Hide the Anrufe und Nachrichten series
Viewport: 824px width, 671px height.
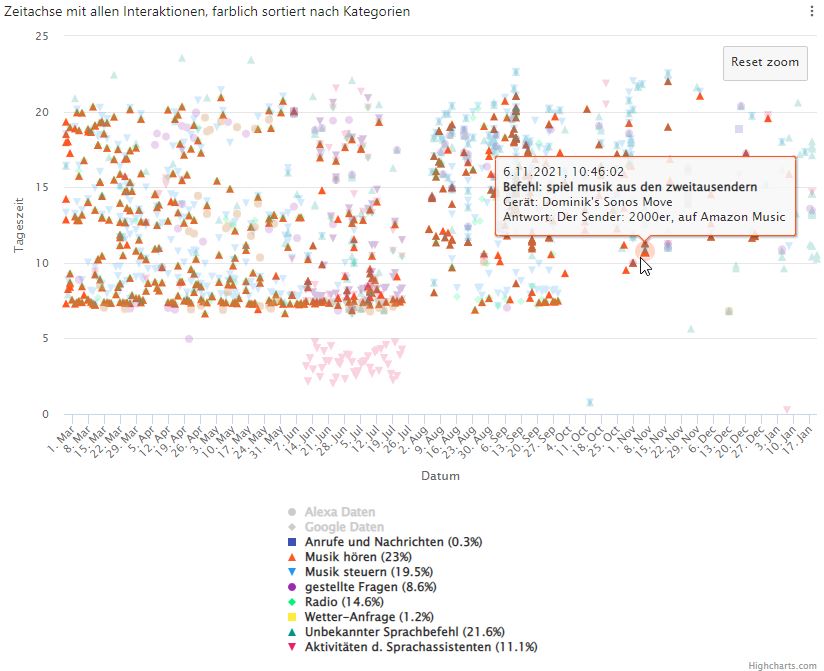393,542
